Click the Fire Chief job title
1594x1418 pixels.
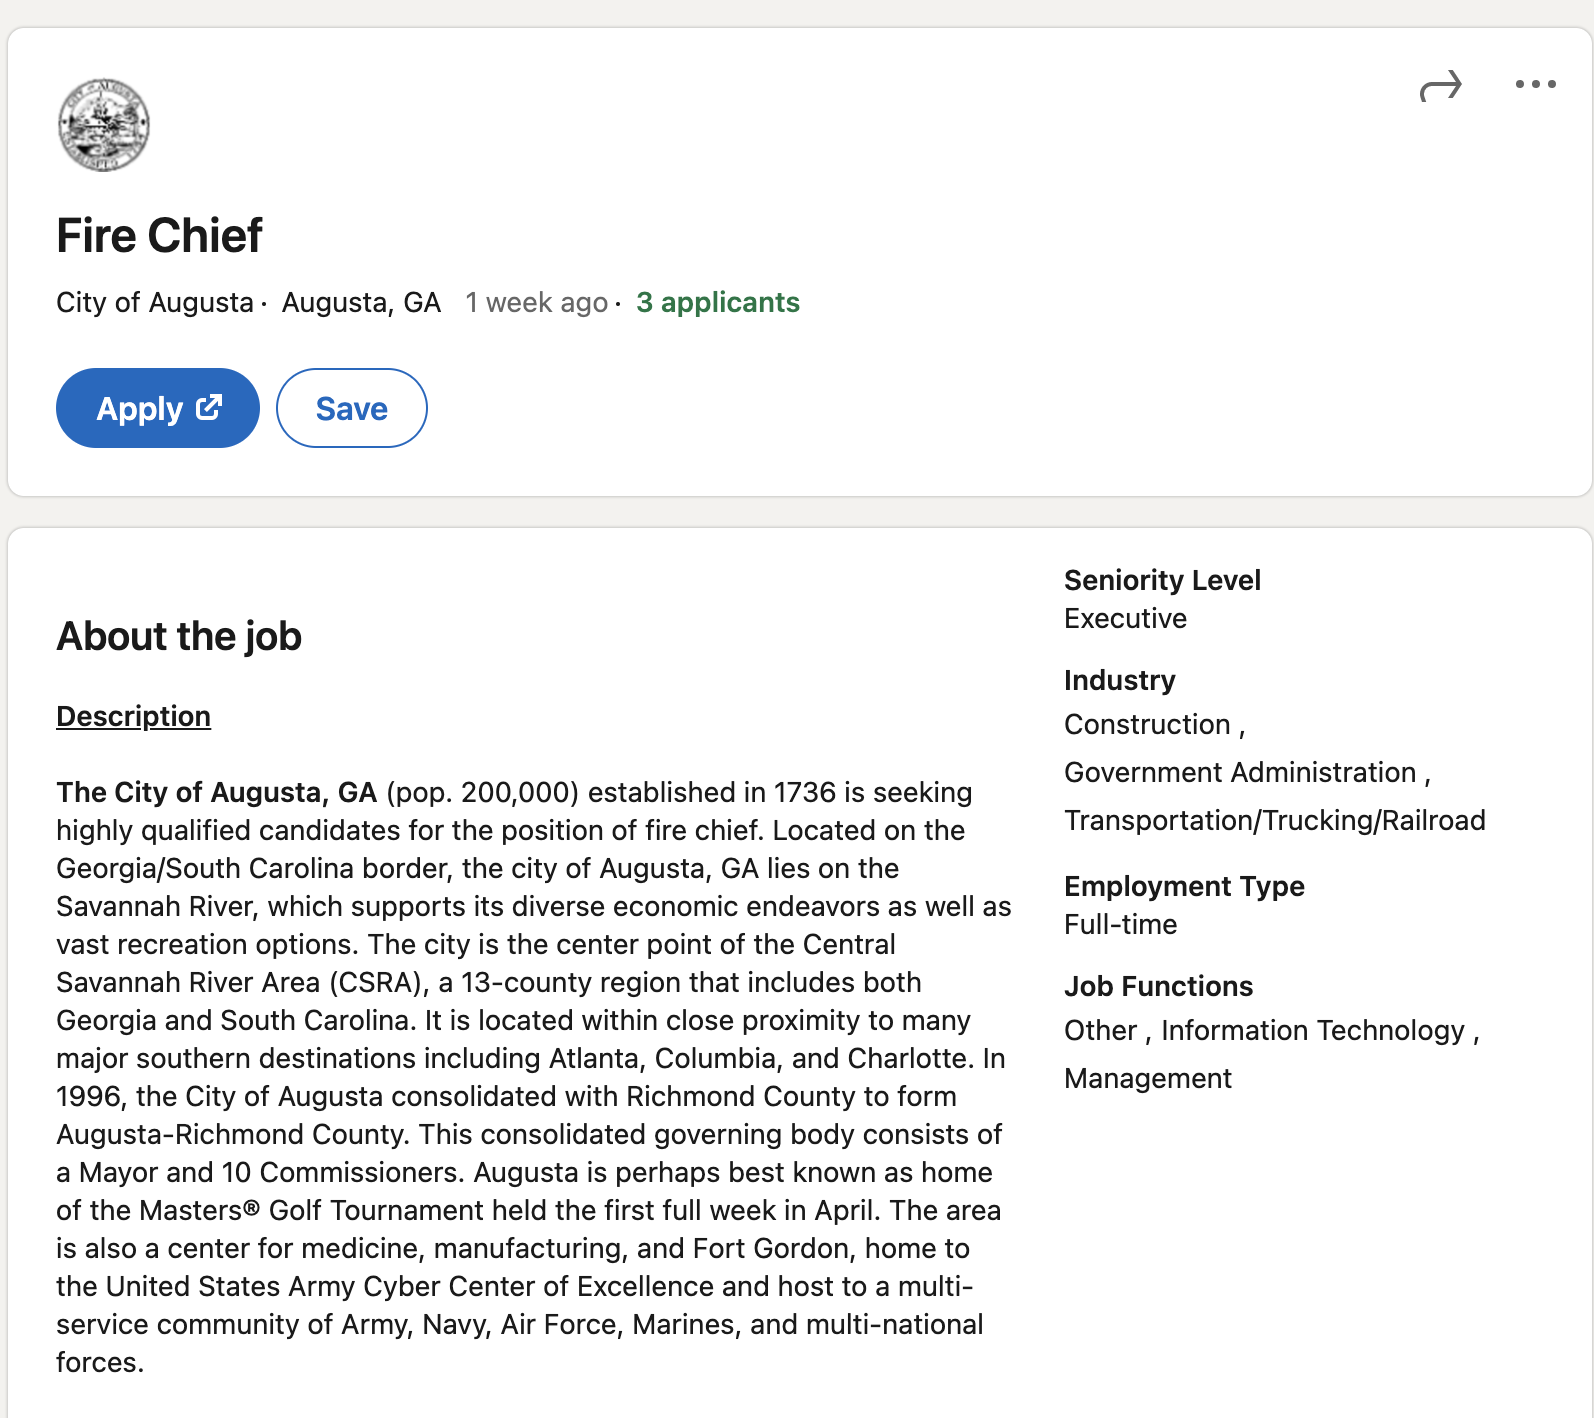coord(159,236)
